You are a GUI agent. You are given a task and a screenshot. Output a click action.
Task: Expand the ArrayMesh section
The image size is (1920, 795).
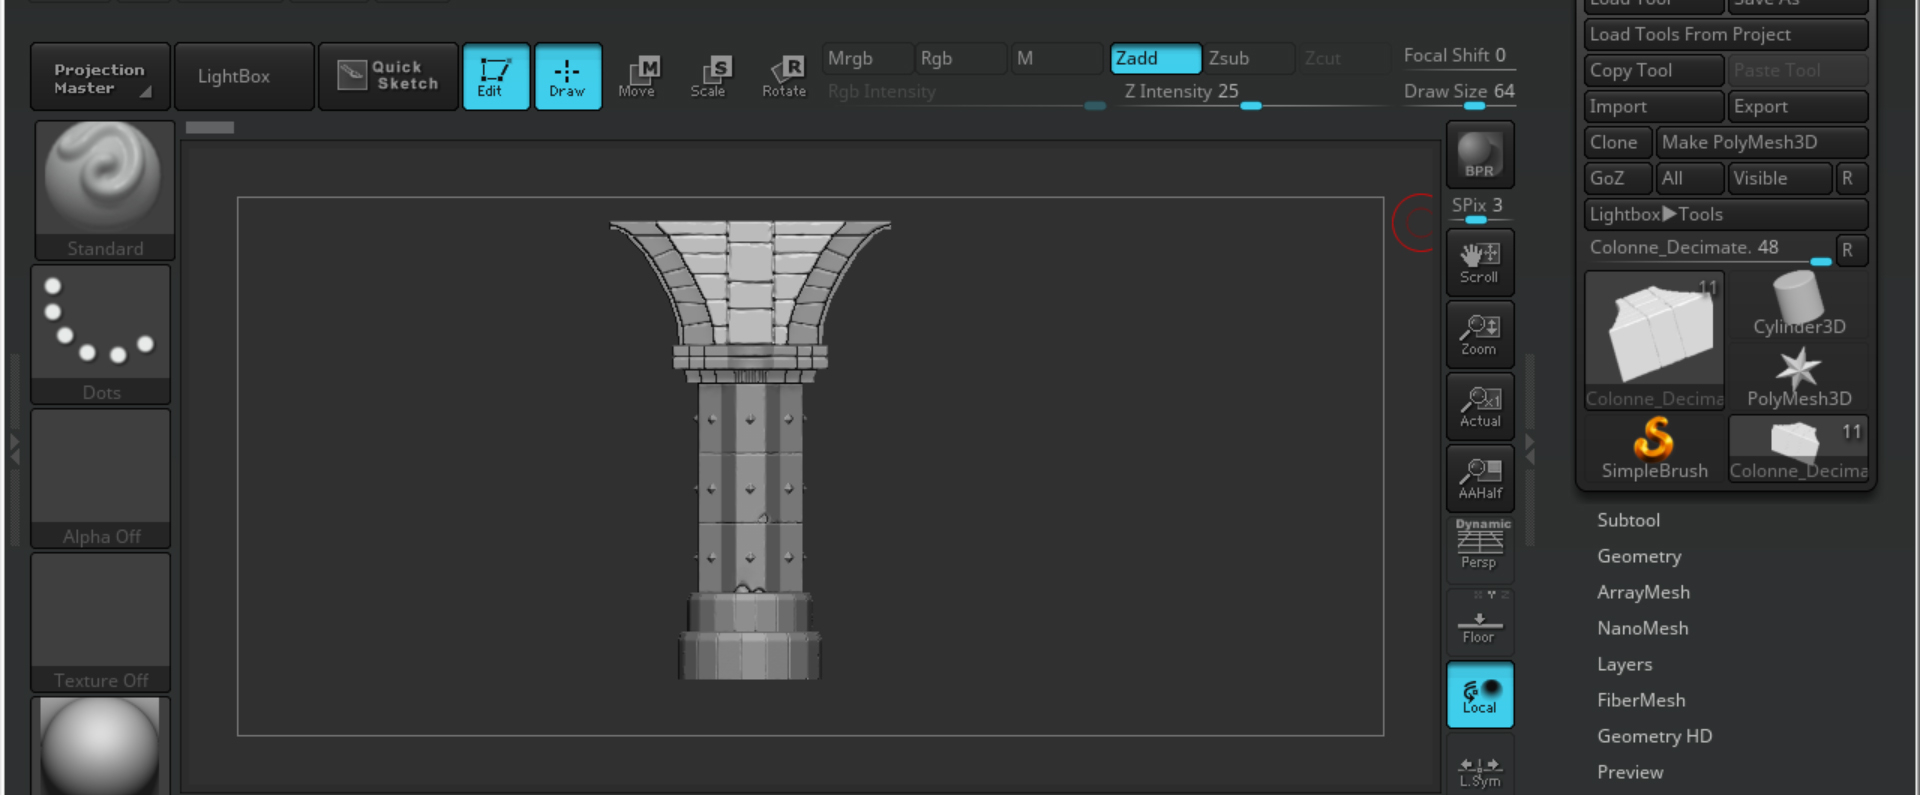click(1643, 592)
